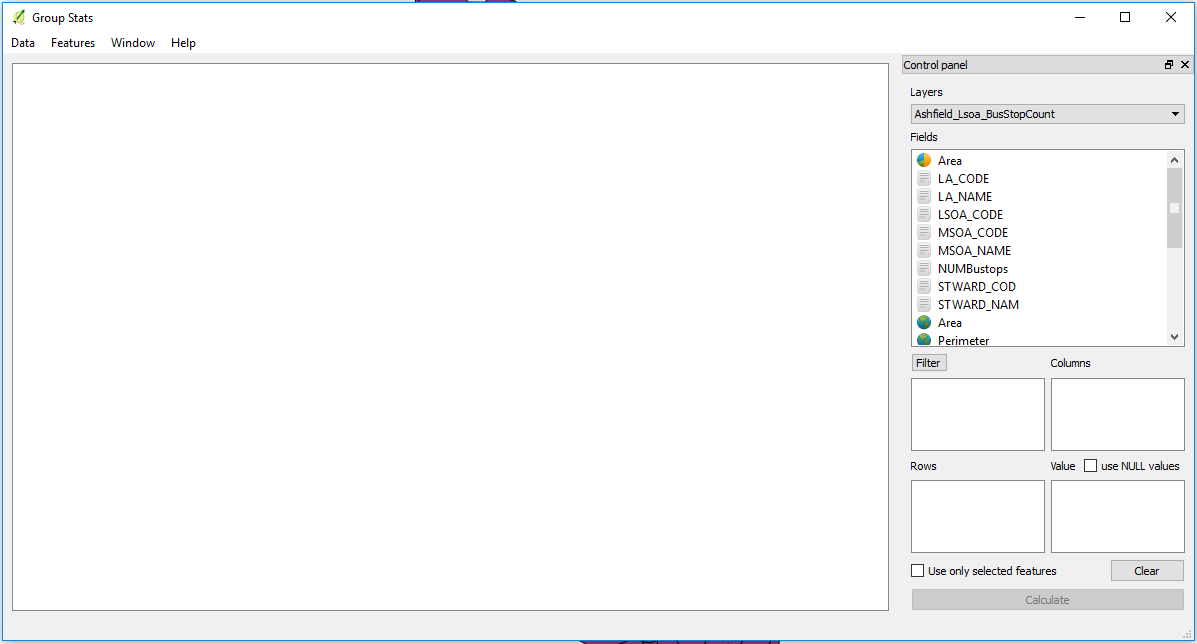Enable Use only selected features checkbox
The width and height of the screenshot is (1197, 644).
click(x=918, y=571)
